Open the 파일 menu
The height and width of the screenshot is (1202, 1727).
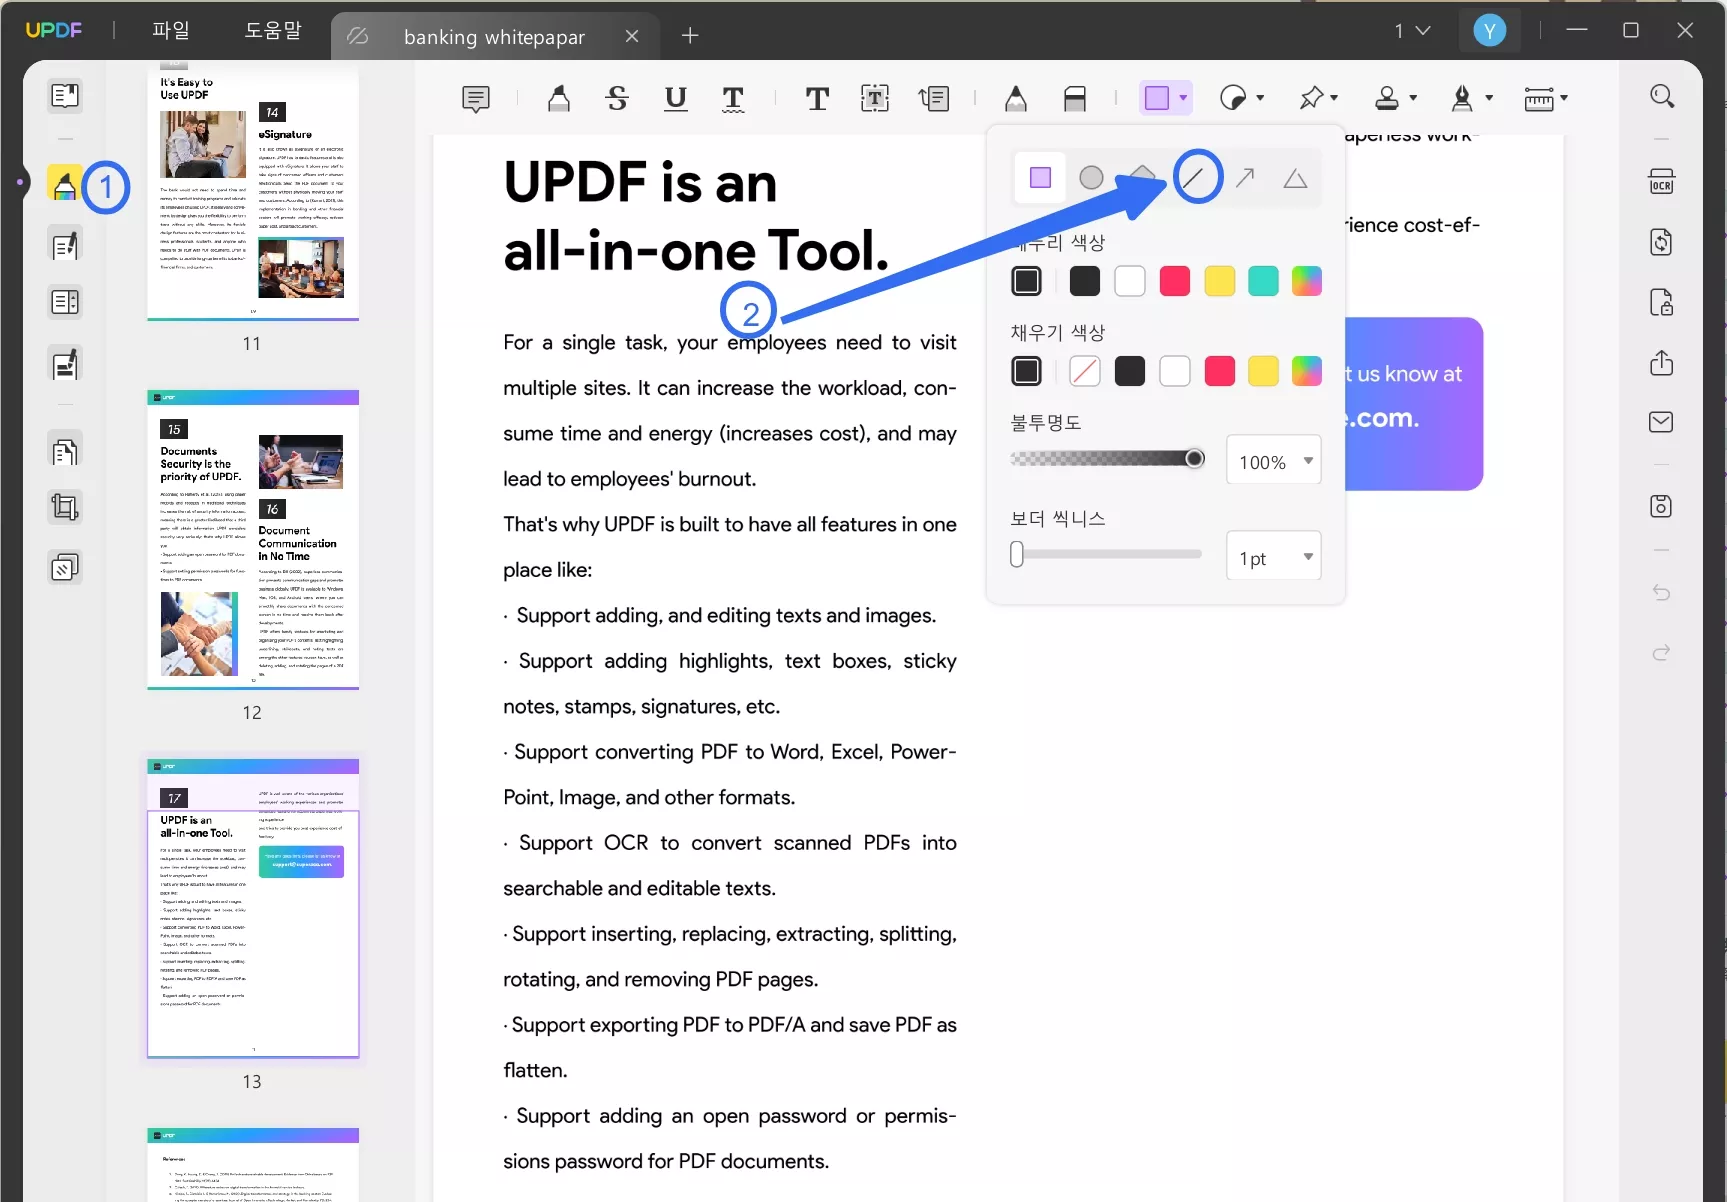(x=171, y=31)
